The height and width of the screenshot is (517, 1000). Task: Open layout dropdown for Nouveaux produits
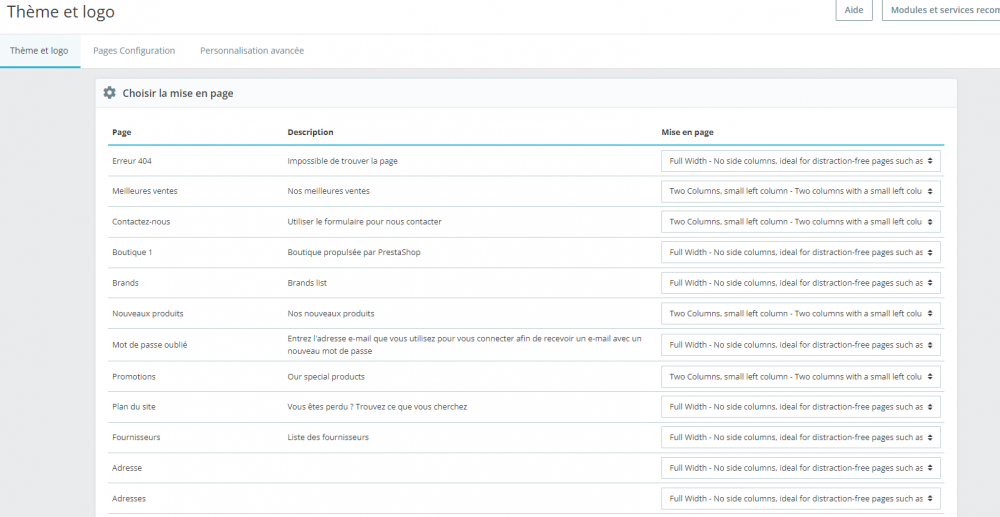coord(801,314)
